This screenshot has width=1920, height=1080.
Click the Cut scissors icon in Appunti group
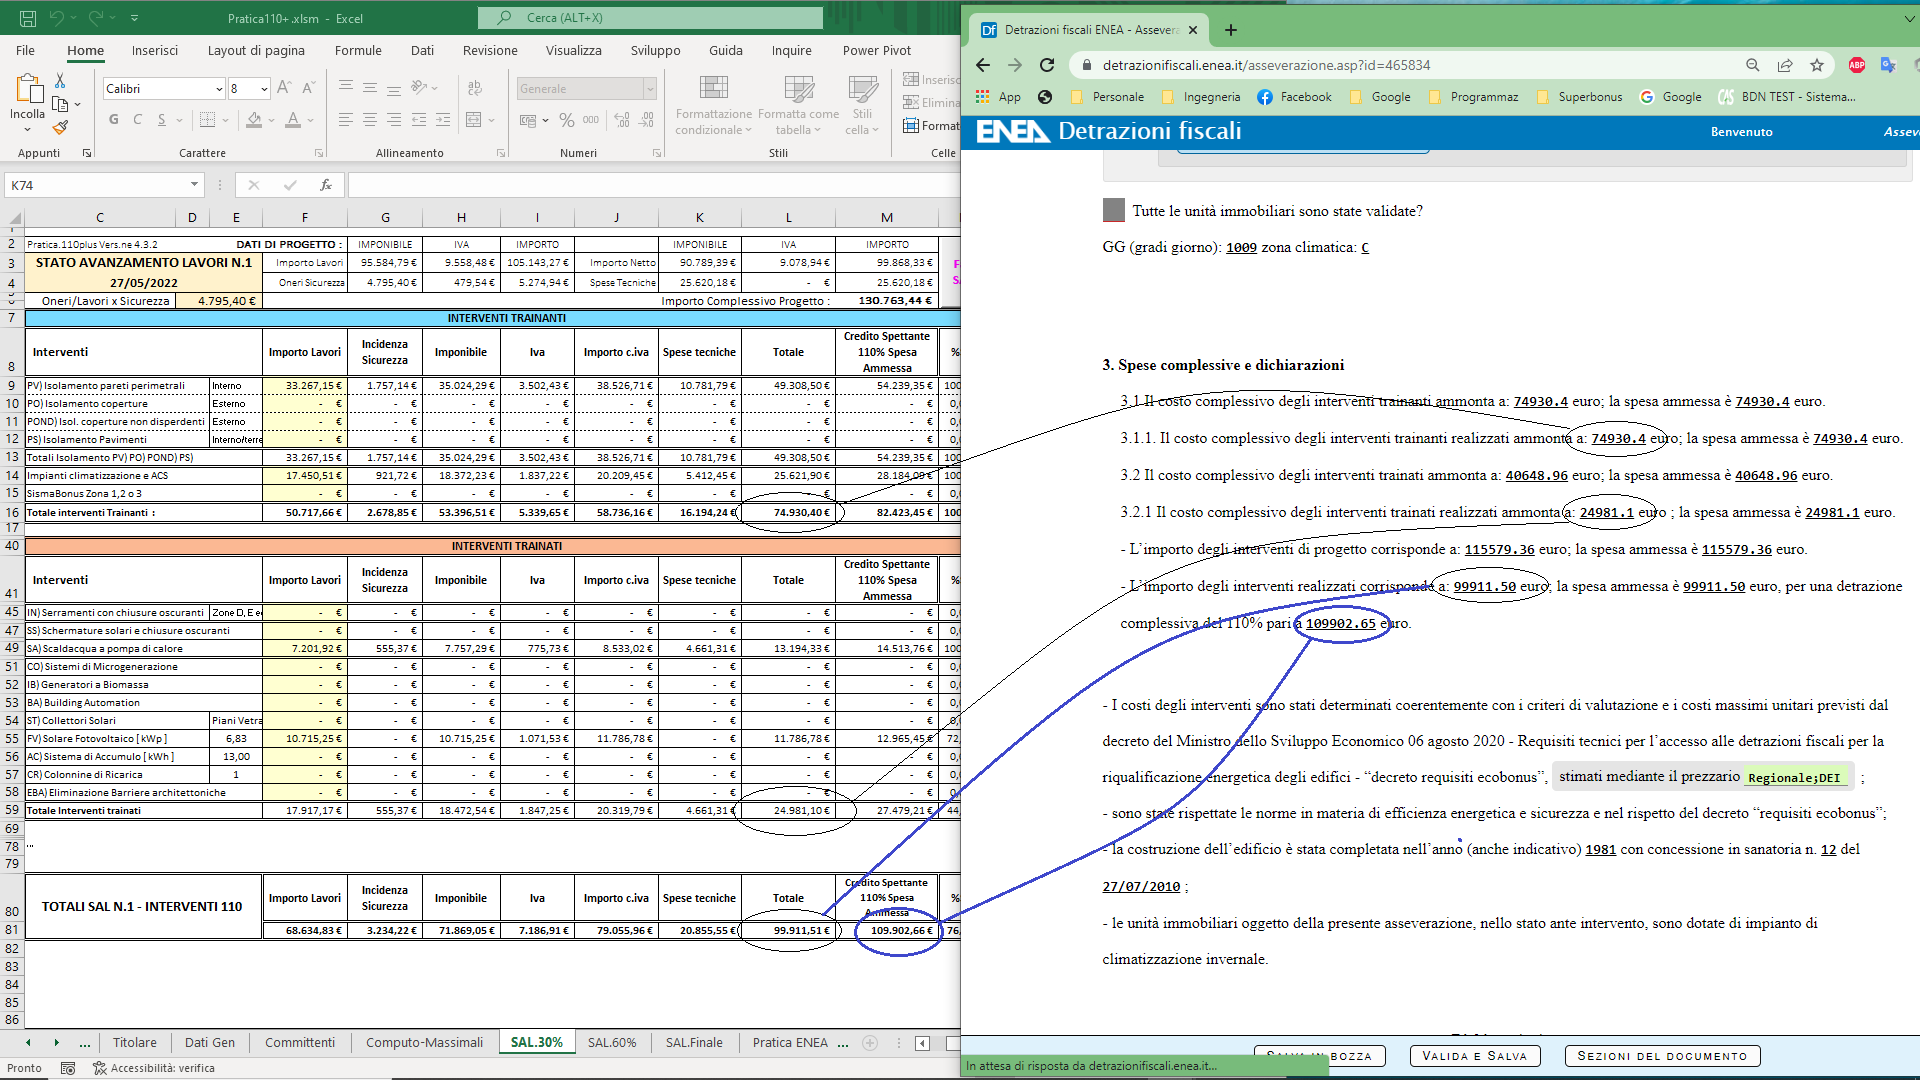coord(60,80)
